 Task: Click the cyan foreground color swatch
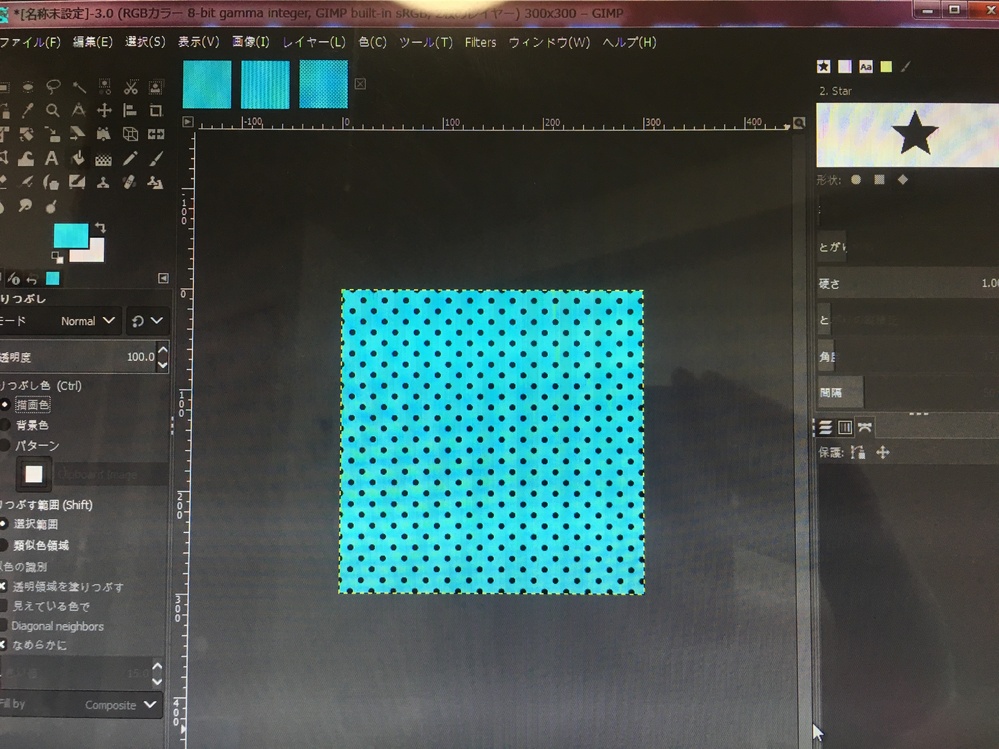(70, 236)
